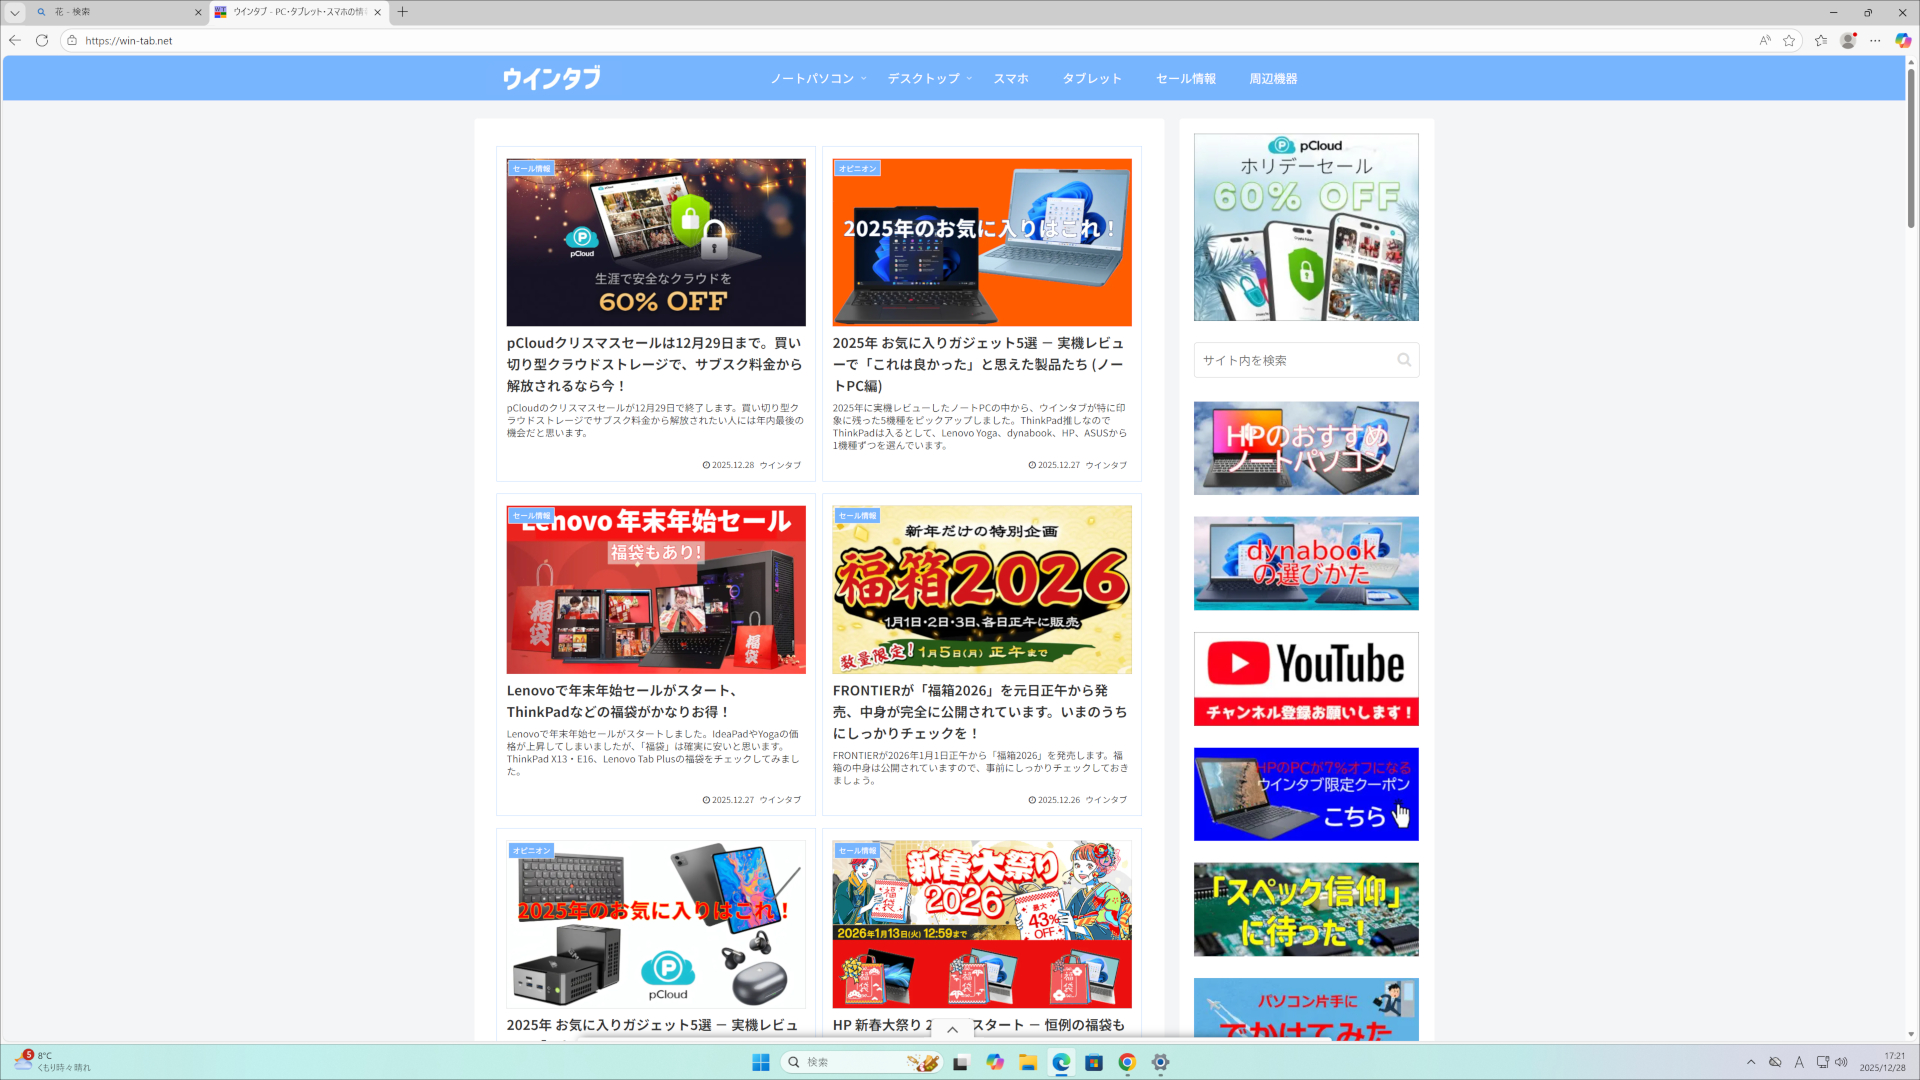Open File Explorer from the taskbar
This screenshot has width=1920, height=1080.
coord(1027,1062)
